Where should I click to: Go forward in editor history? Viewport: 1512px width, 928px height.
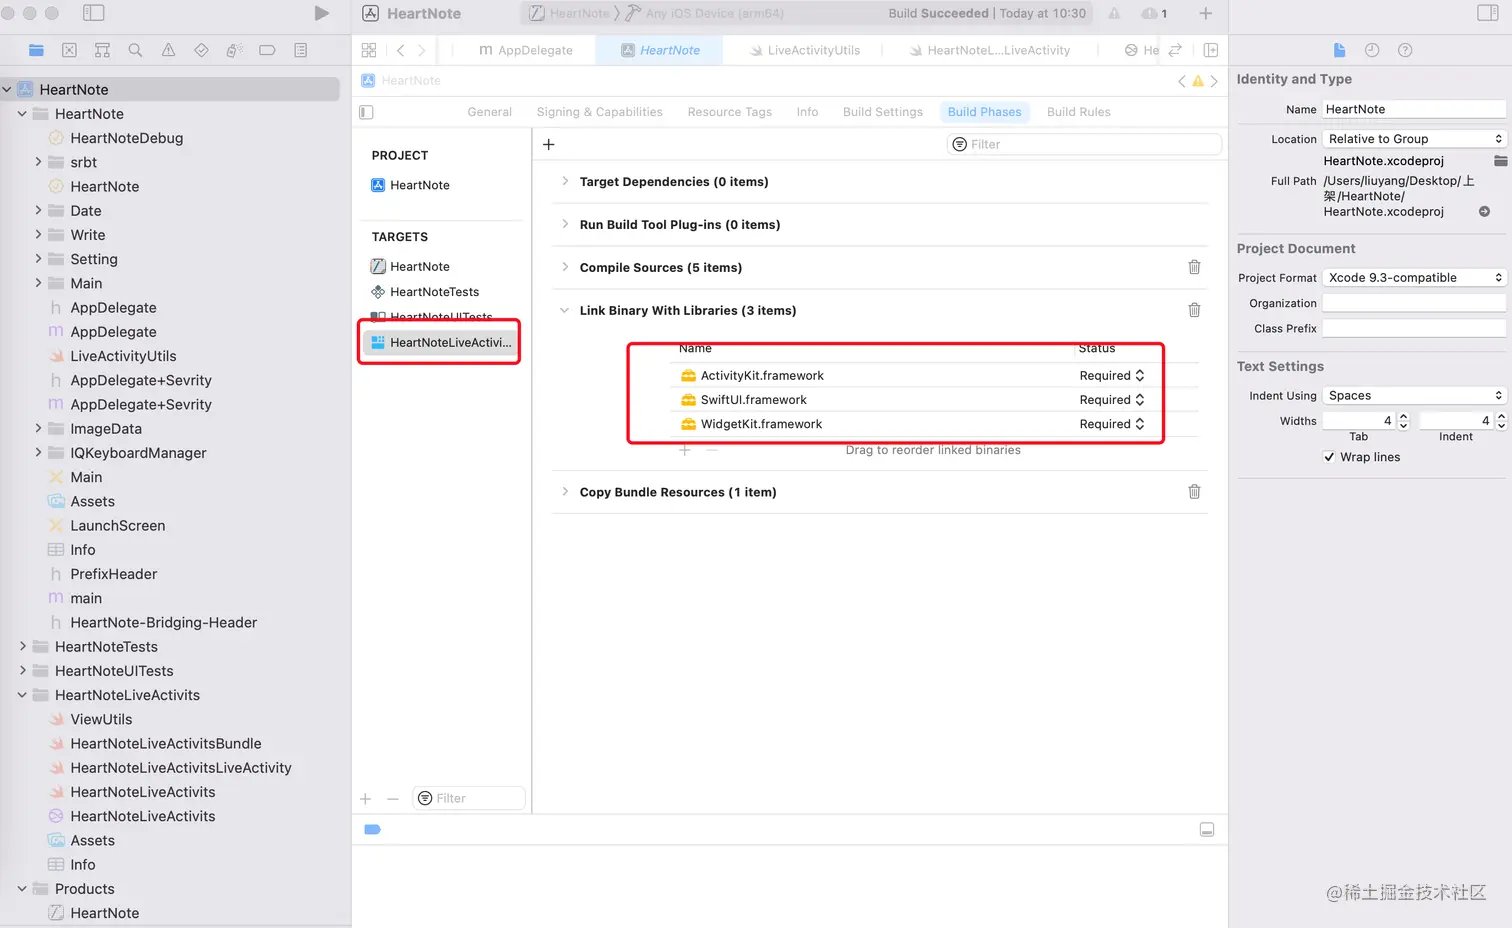[x=421, y=50]
